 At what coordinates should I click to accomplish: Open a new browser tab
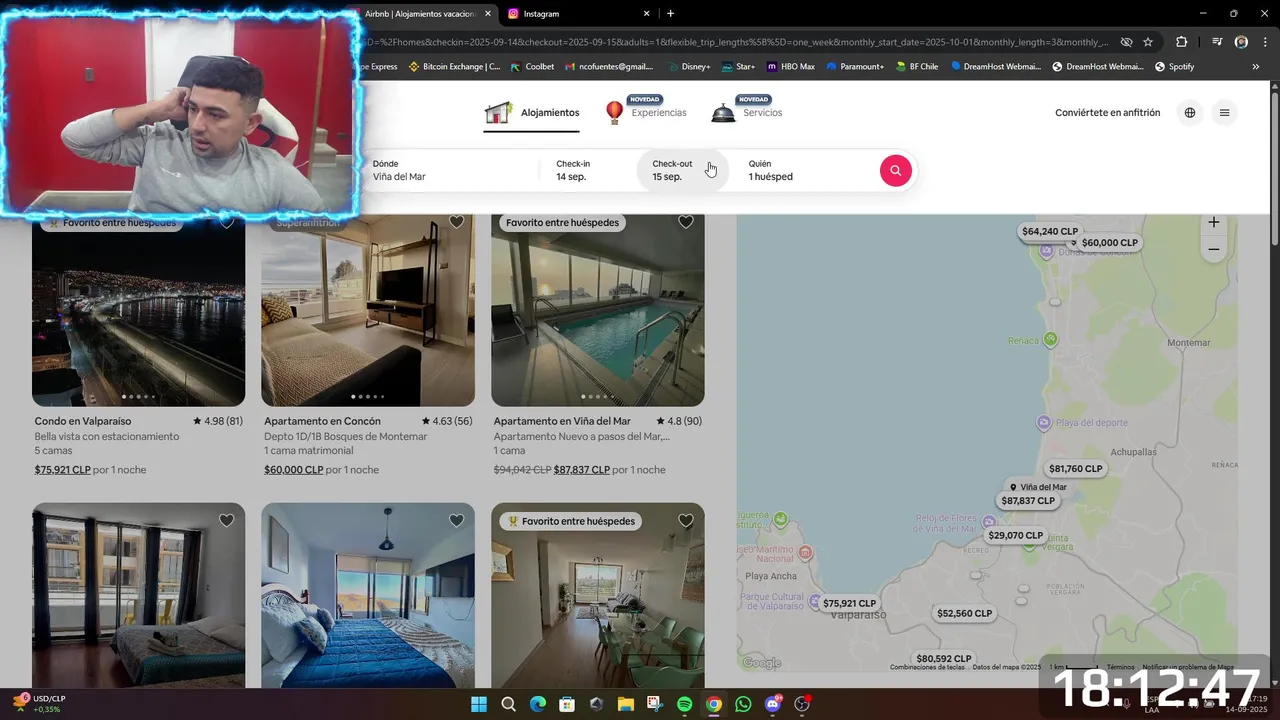(x=670, y=14)
